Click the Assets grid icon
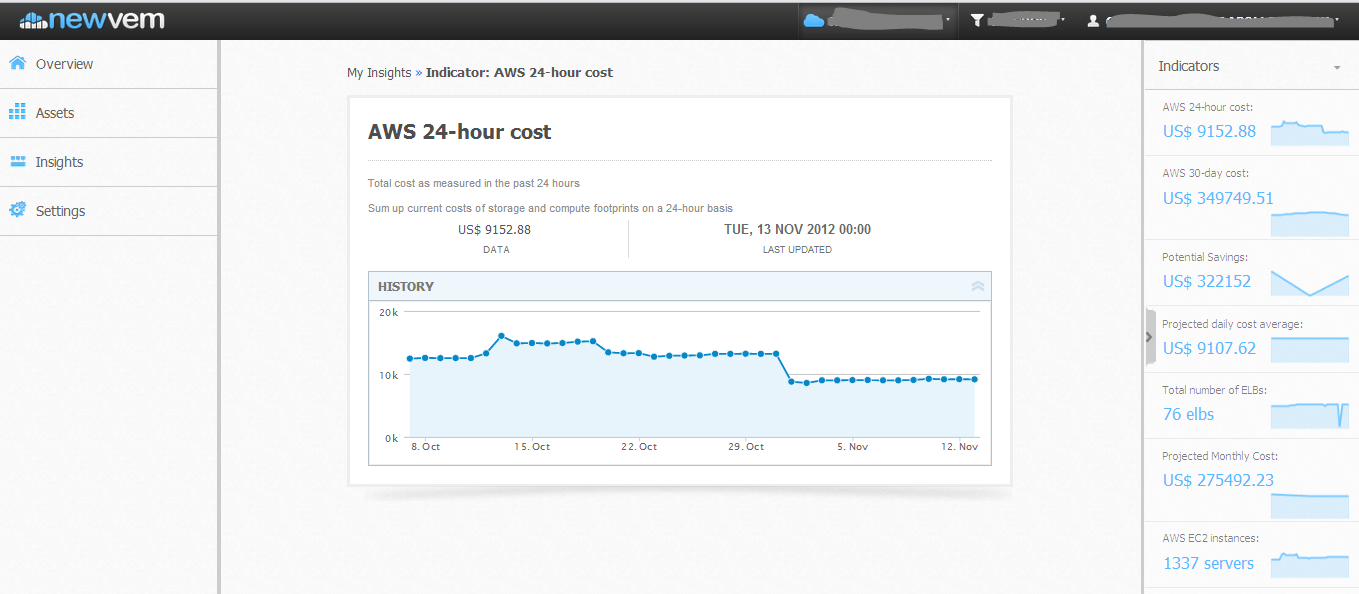The height and width of the screenshot is (594, 1359). pyautogui.click(x=17, y=113)
